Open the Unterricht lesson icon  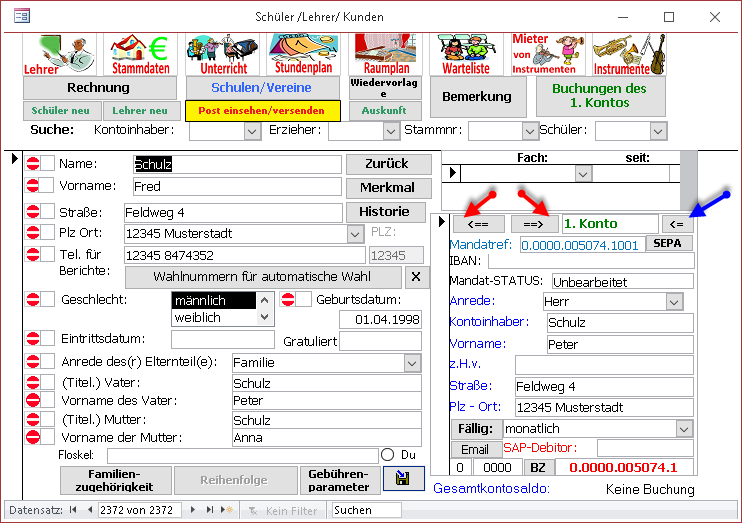[223, 54]
